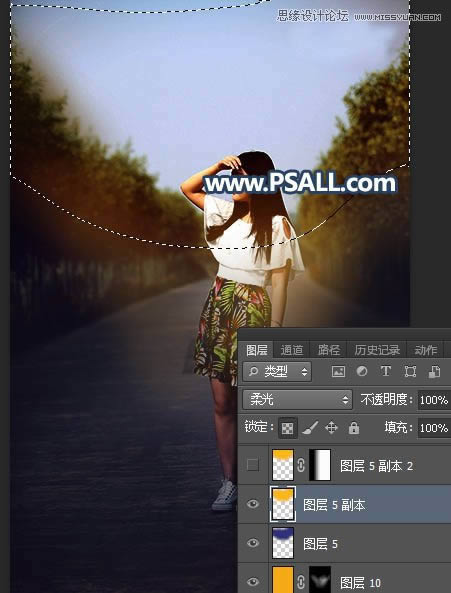This screenshot has width=451, height=593.
Task: Toggle lock transparent pixels icon
Action: [x=288, y=428]
